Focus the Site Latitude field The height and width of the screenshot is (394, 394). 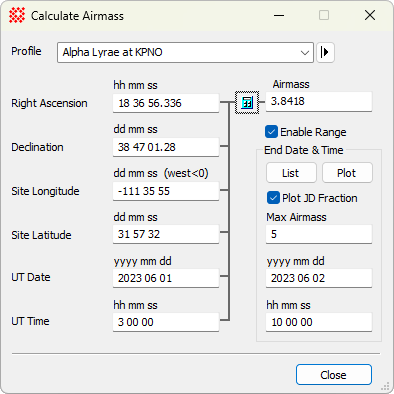pyautogui.click(x=166, y=234)
